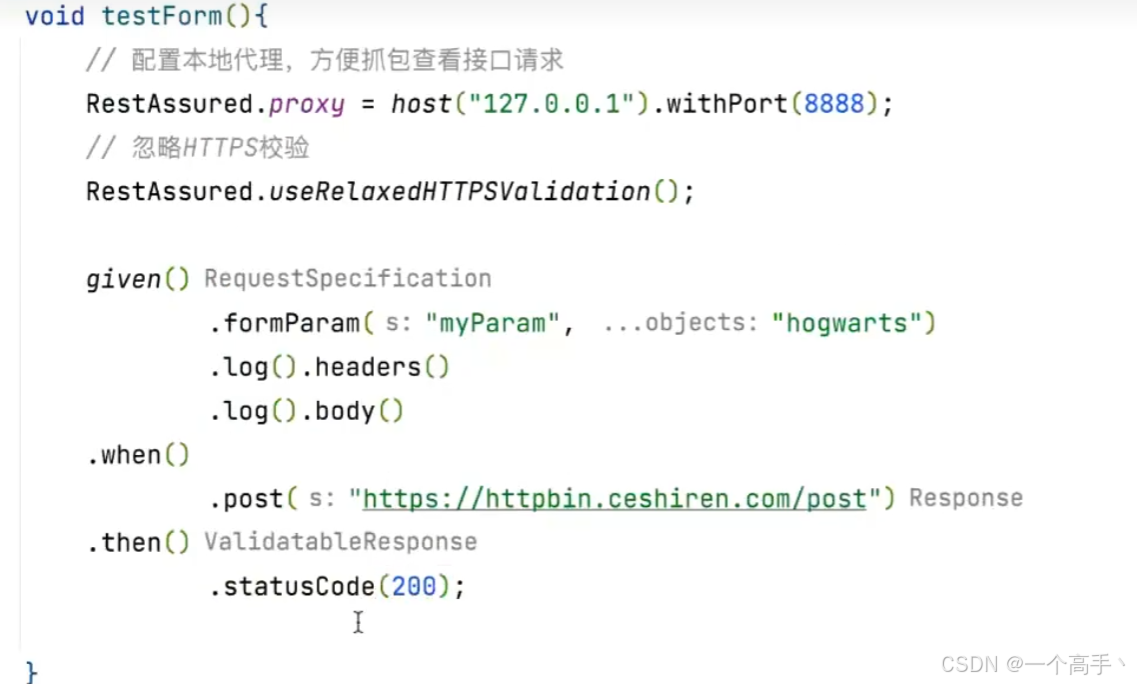Click the Chinese comment about local proxy

point(324,59)
